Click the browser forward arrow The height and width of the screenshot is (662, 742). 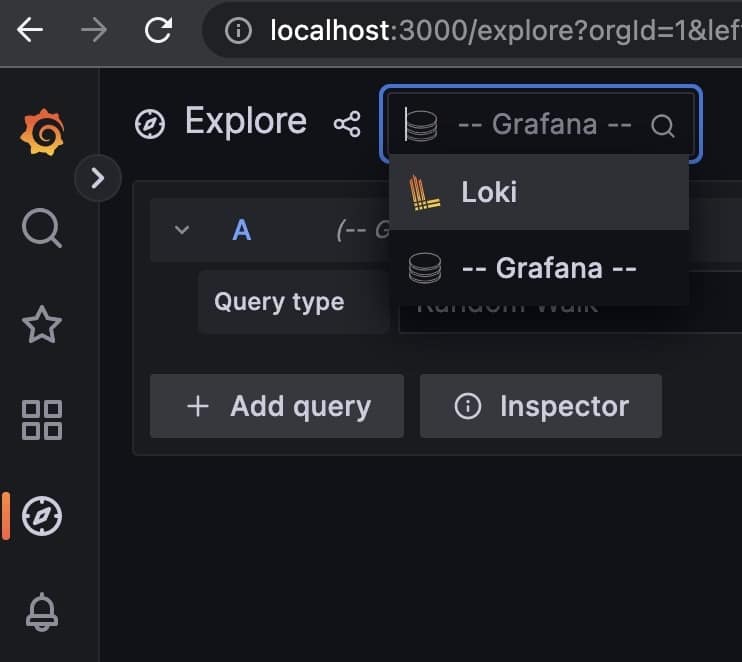[94, 30]
